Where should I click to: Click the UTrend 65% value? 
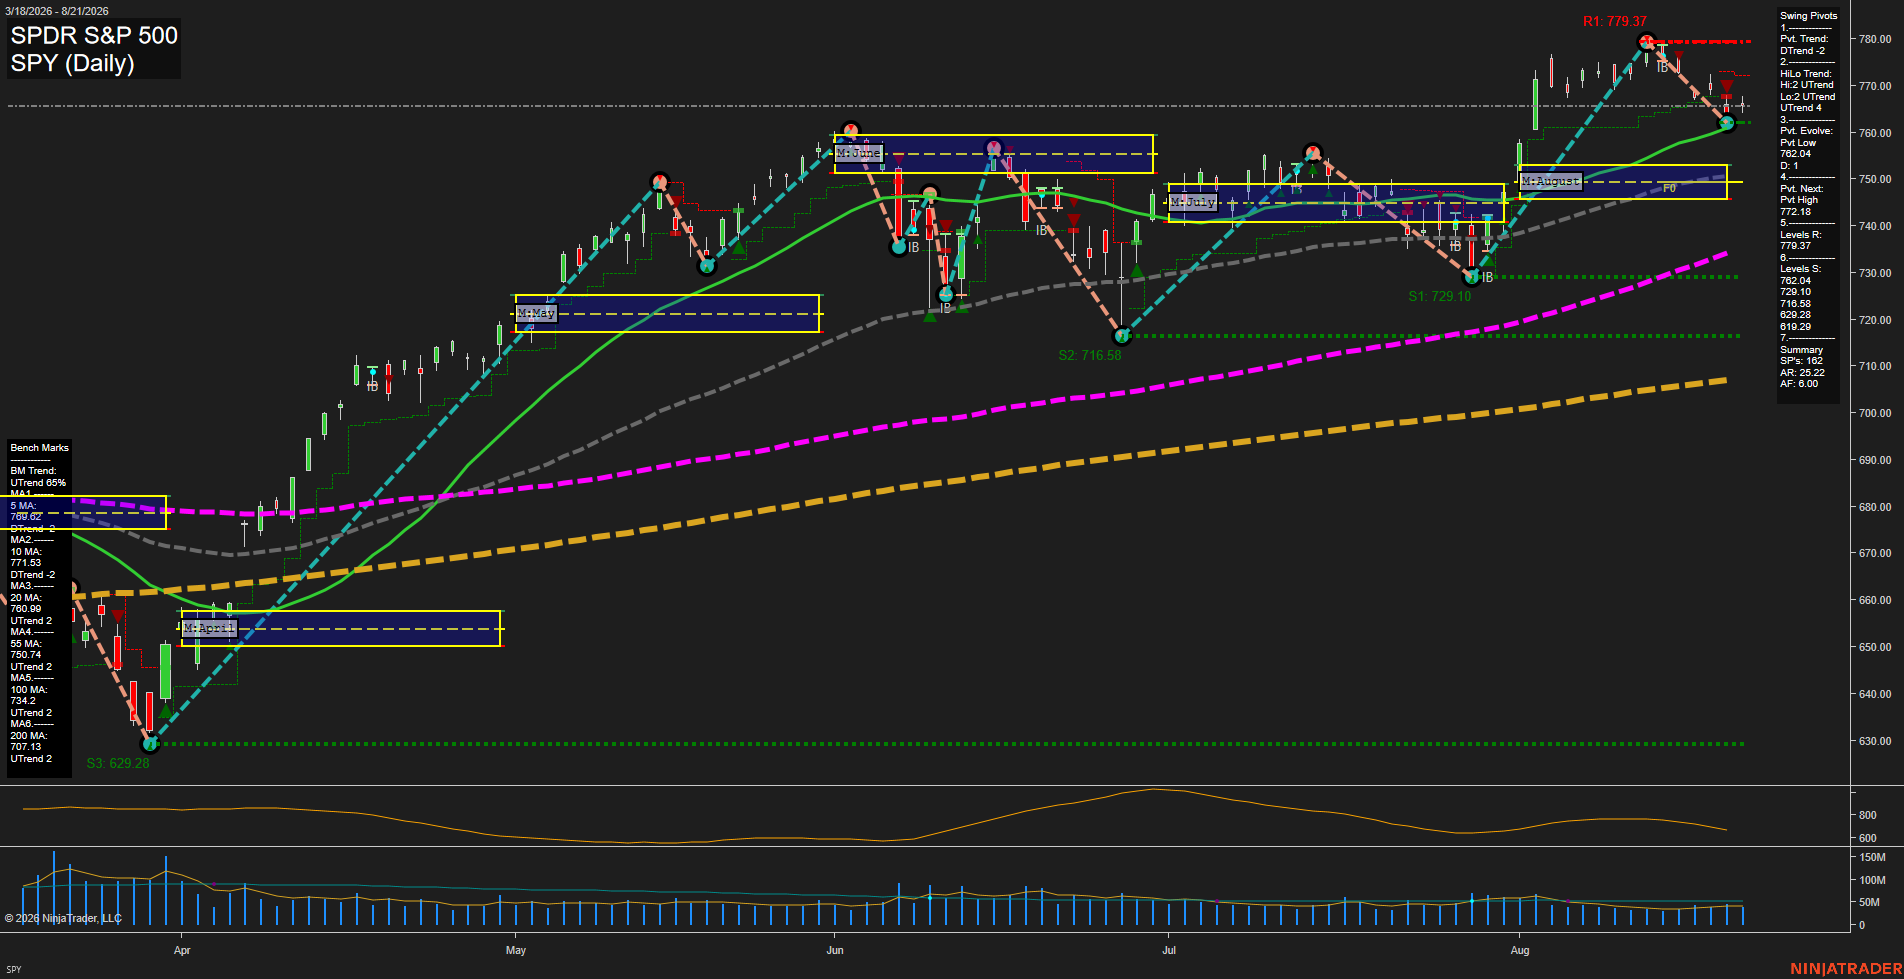tap(38, 483)
